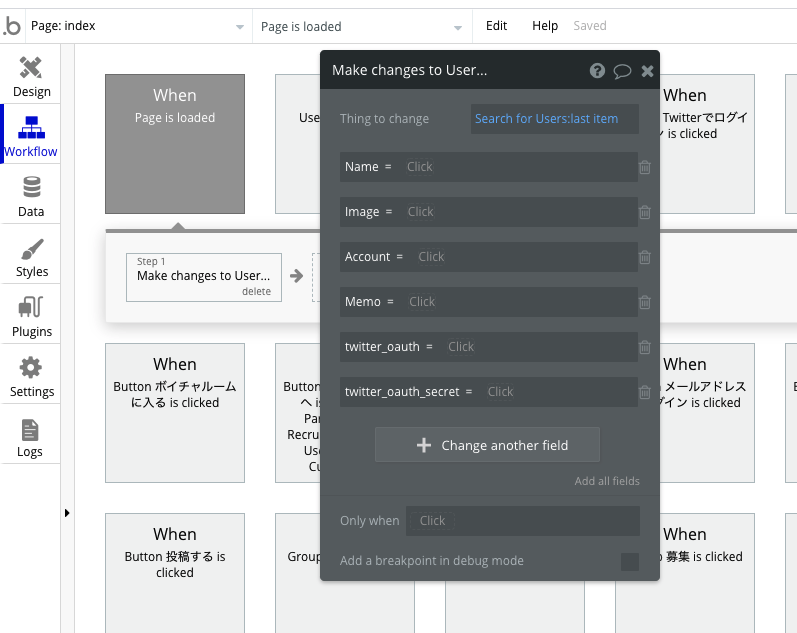The width and height of the screenshot is (797, 633).
Task: Delete the Name field row
Action: [x=645, y=167]
